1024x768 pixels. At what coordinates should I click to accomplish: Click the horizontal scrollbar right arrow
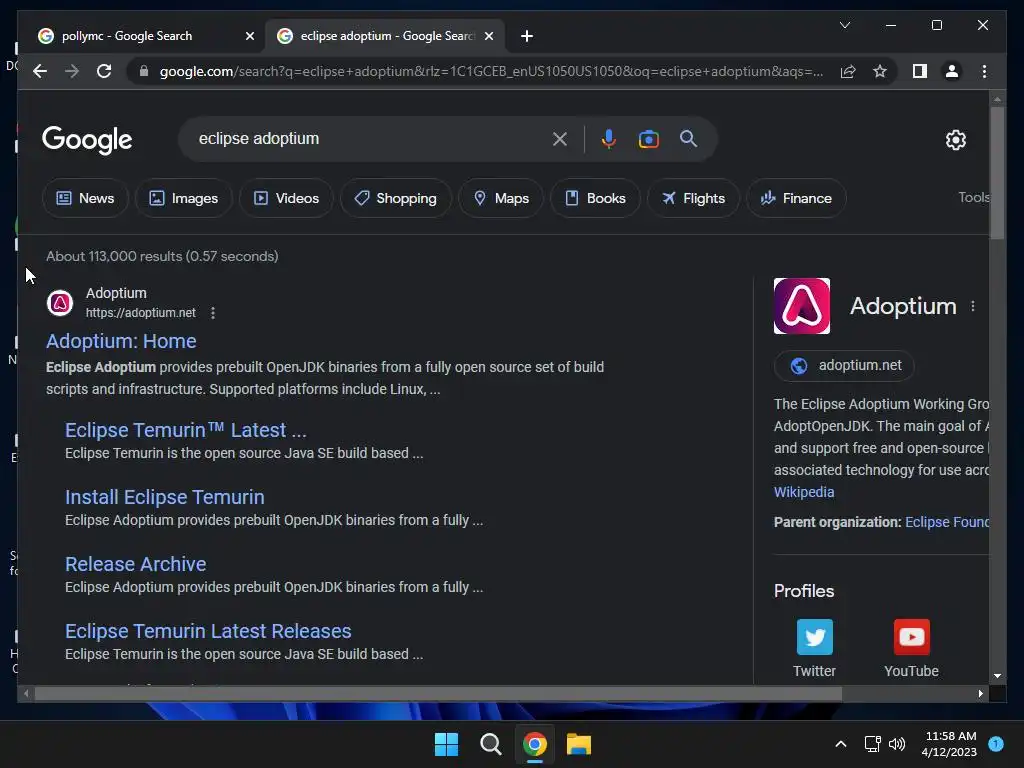tap(980, 694)
